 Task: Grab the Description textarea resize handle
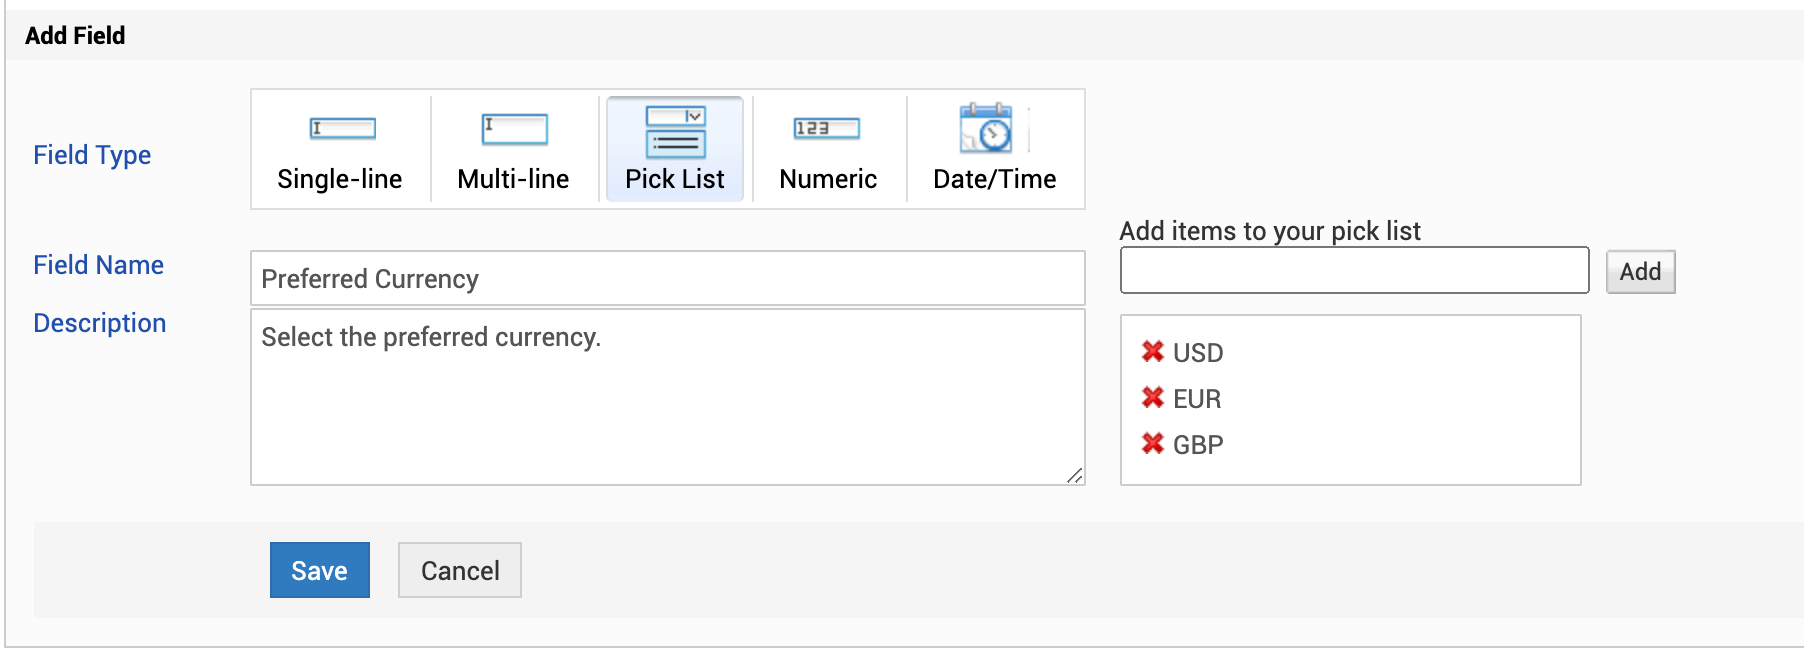(1075, 476)
